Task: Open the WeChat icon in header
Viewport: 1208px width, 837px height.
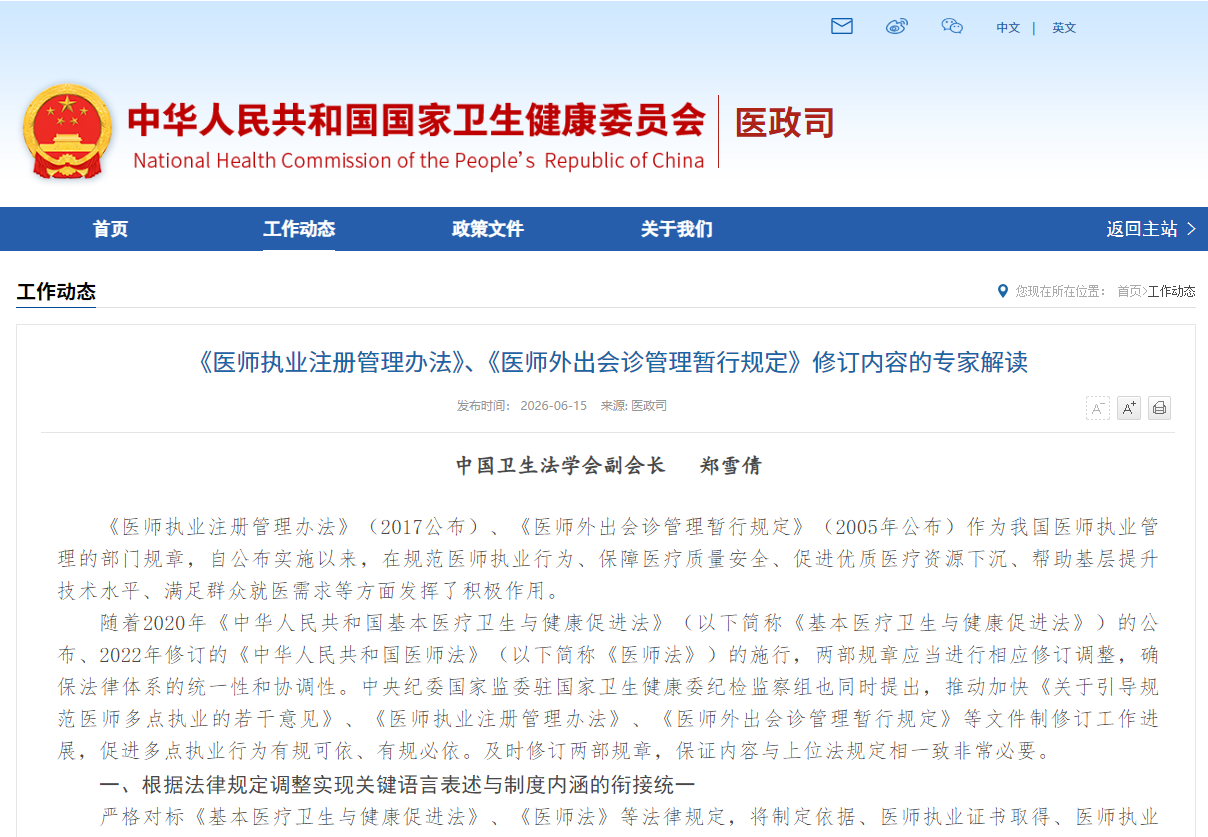Action: point(952,27)
